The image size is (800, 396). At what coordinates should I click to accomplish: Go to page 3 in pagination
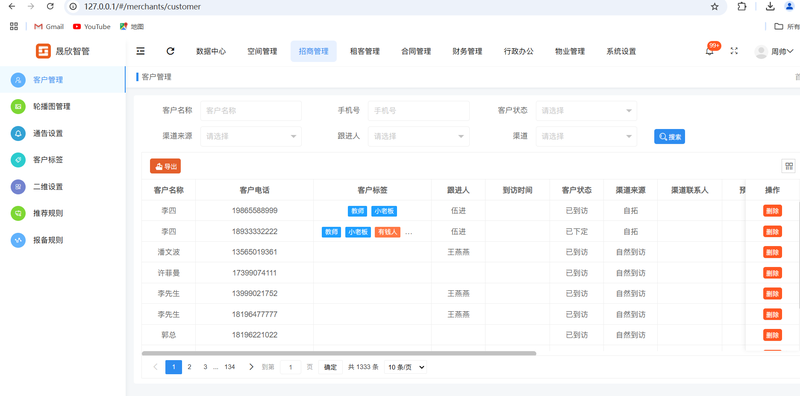pyautogui.click(x=205, y=367)
